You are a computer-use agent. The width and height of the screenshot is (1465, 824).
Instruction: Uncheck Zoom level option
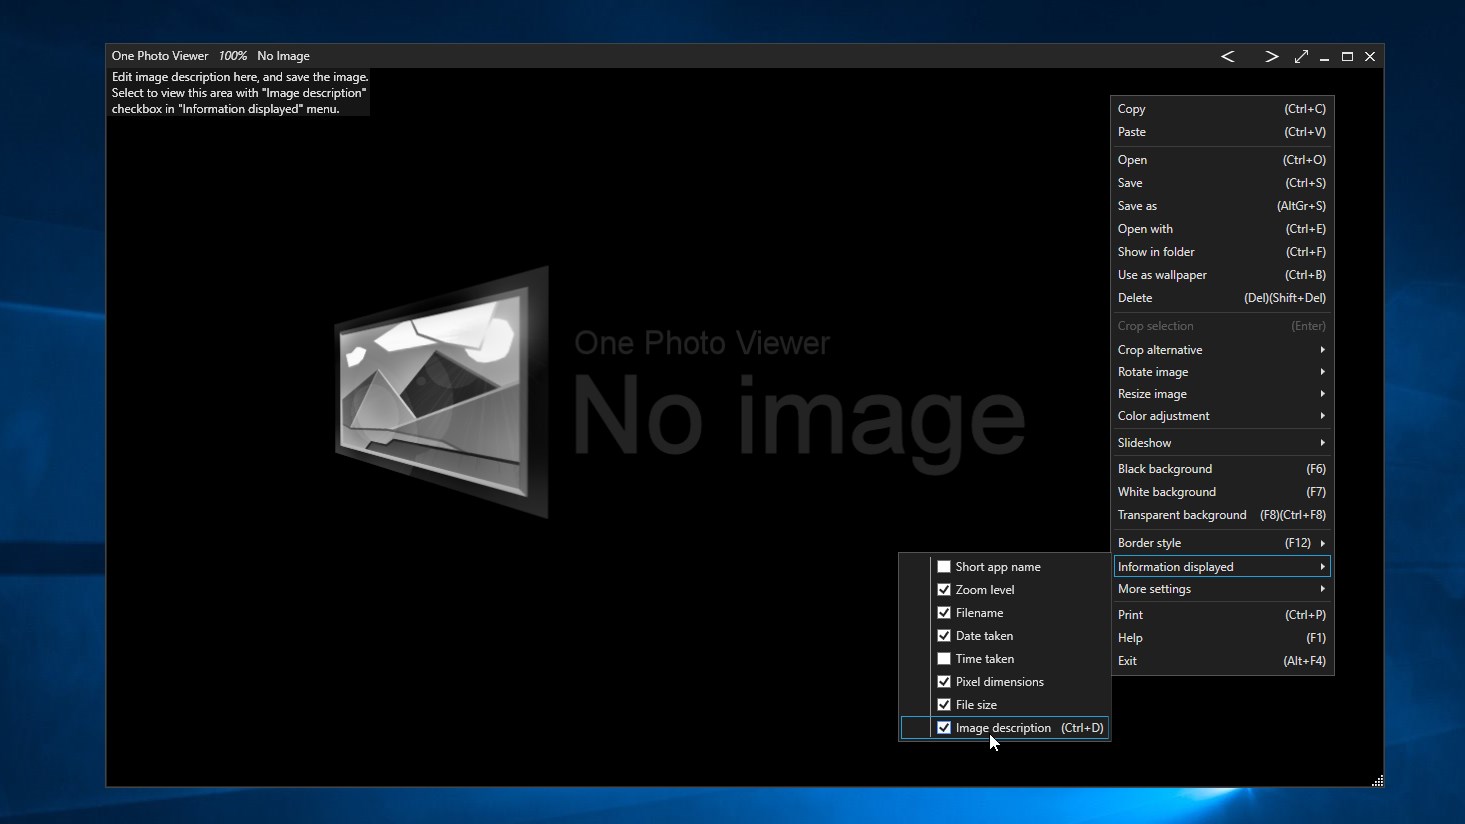tap(944, 590)
